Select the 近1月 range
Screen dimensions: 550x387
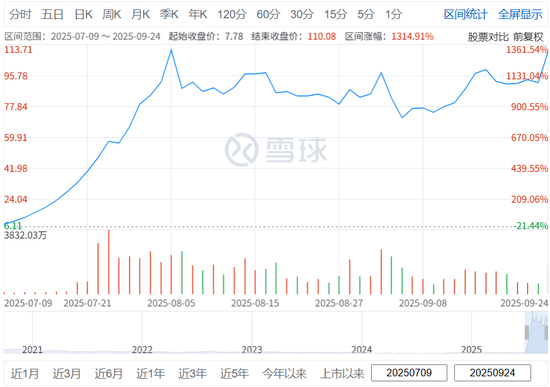click(25, 373)
